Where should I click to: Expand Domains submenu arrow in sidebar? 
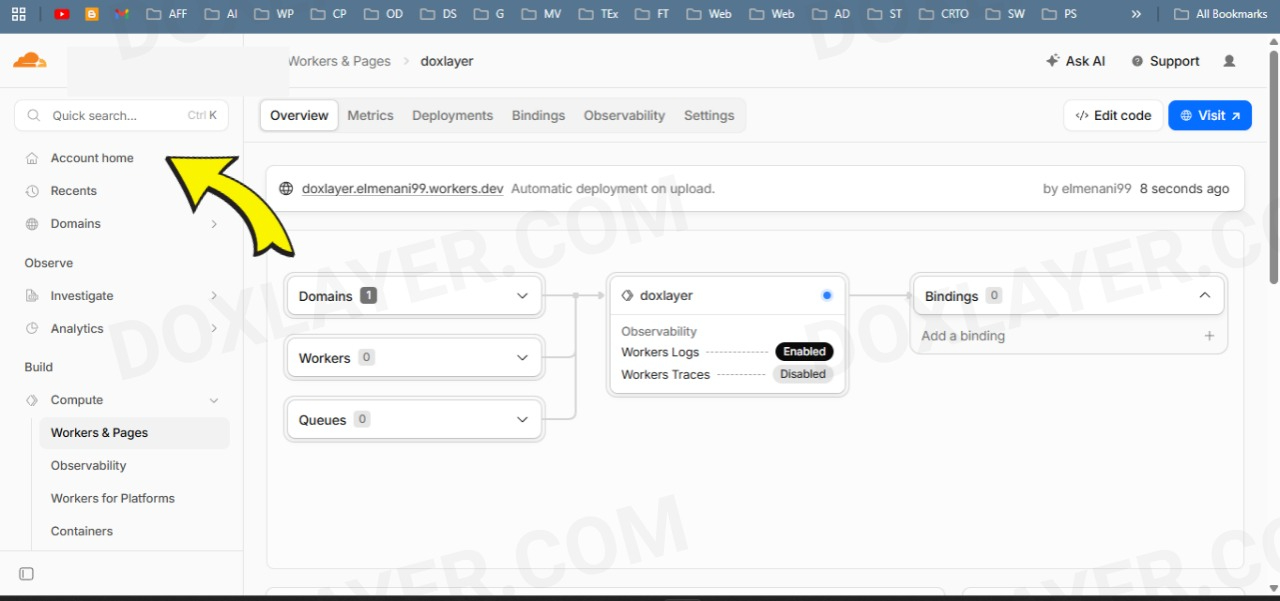pyautogui.click(x=214, y=224)
